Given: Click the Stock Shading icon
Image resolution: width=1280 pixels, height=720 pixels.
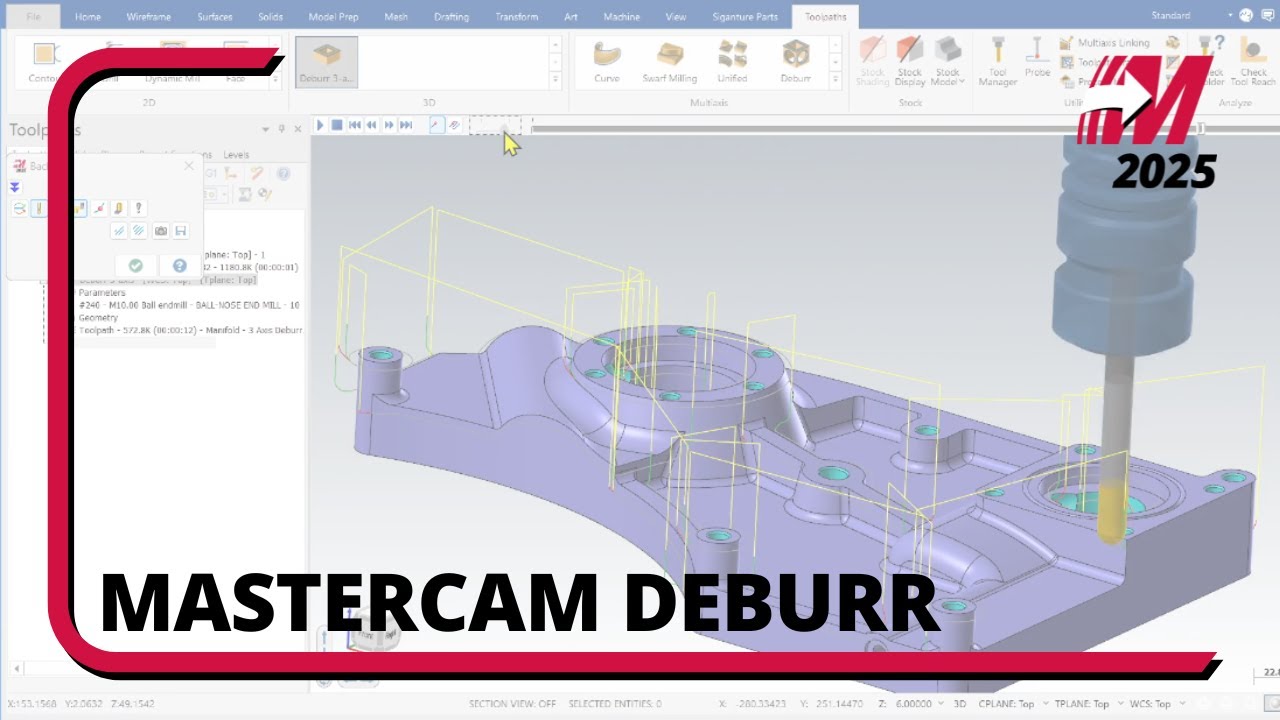Looking at the screenshot, I should (873, 62).
